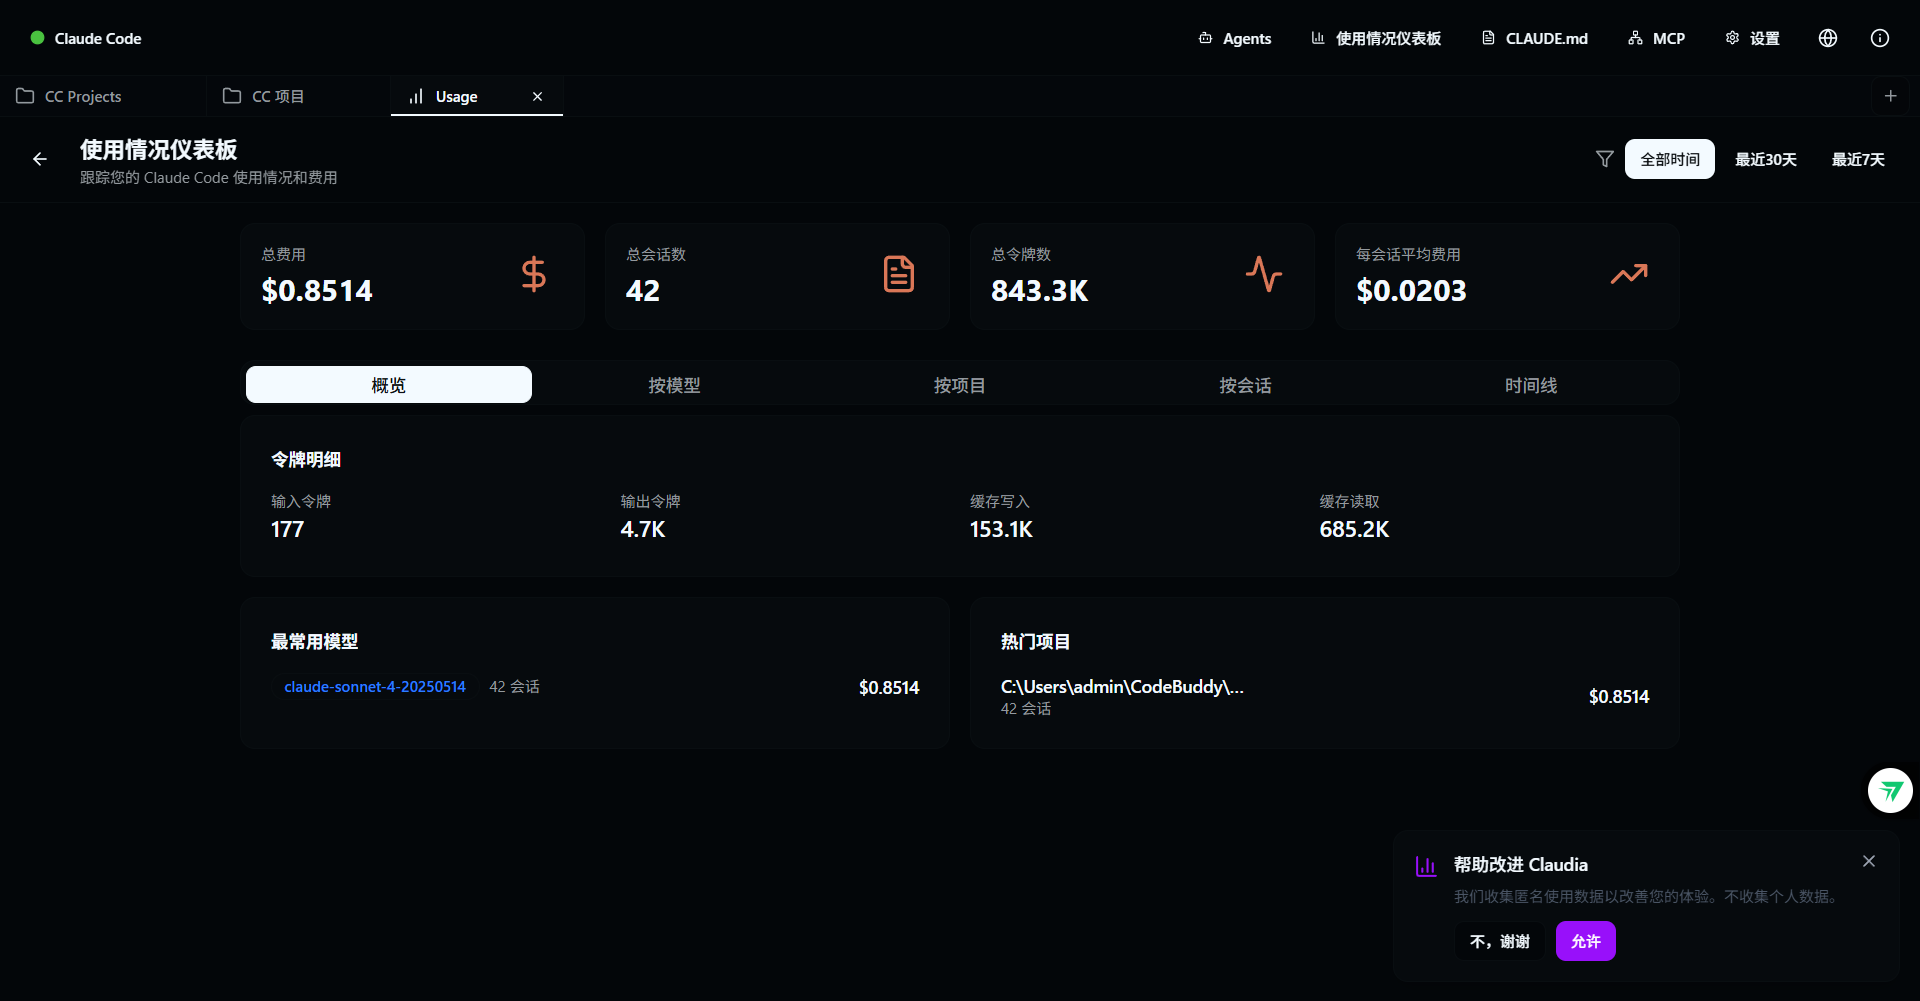Click '42 会话' next to the model name
Screen dimensions: 1920x1001
tap(514, 687)
